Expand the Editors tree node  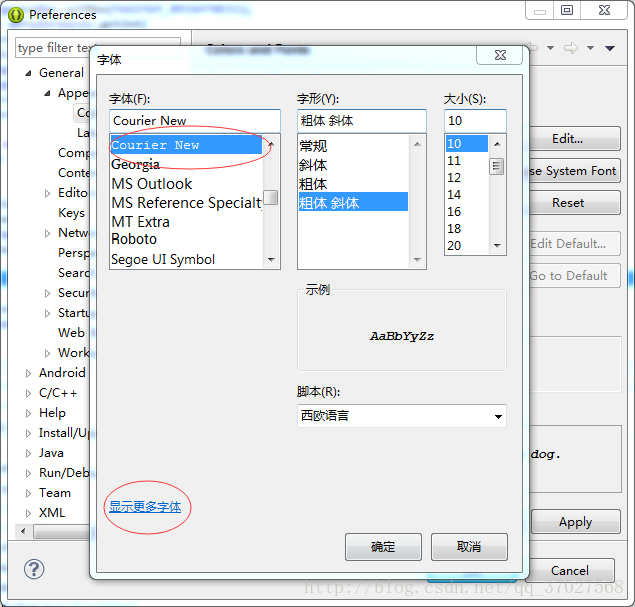point(47,193)
